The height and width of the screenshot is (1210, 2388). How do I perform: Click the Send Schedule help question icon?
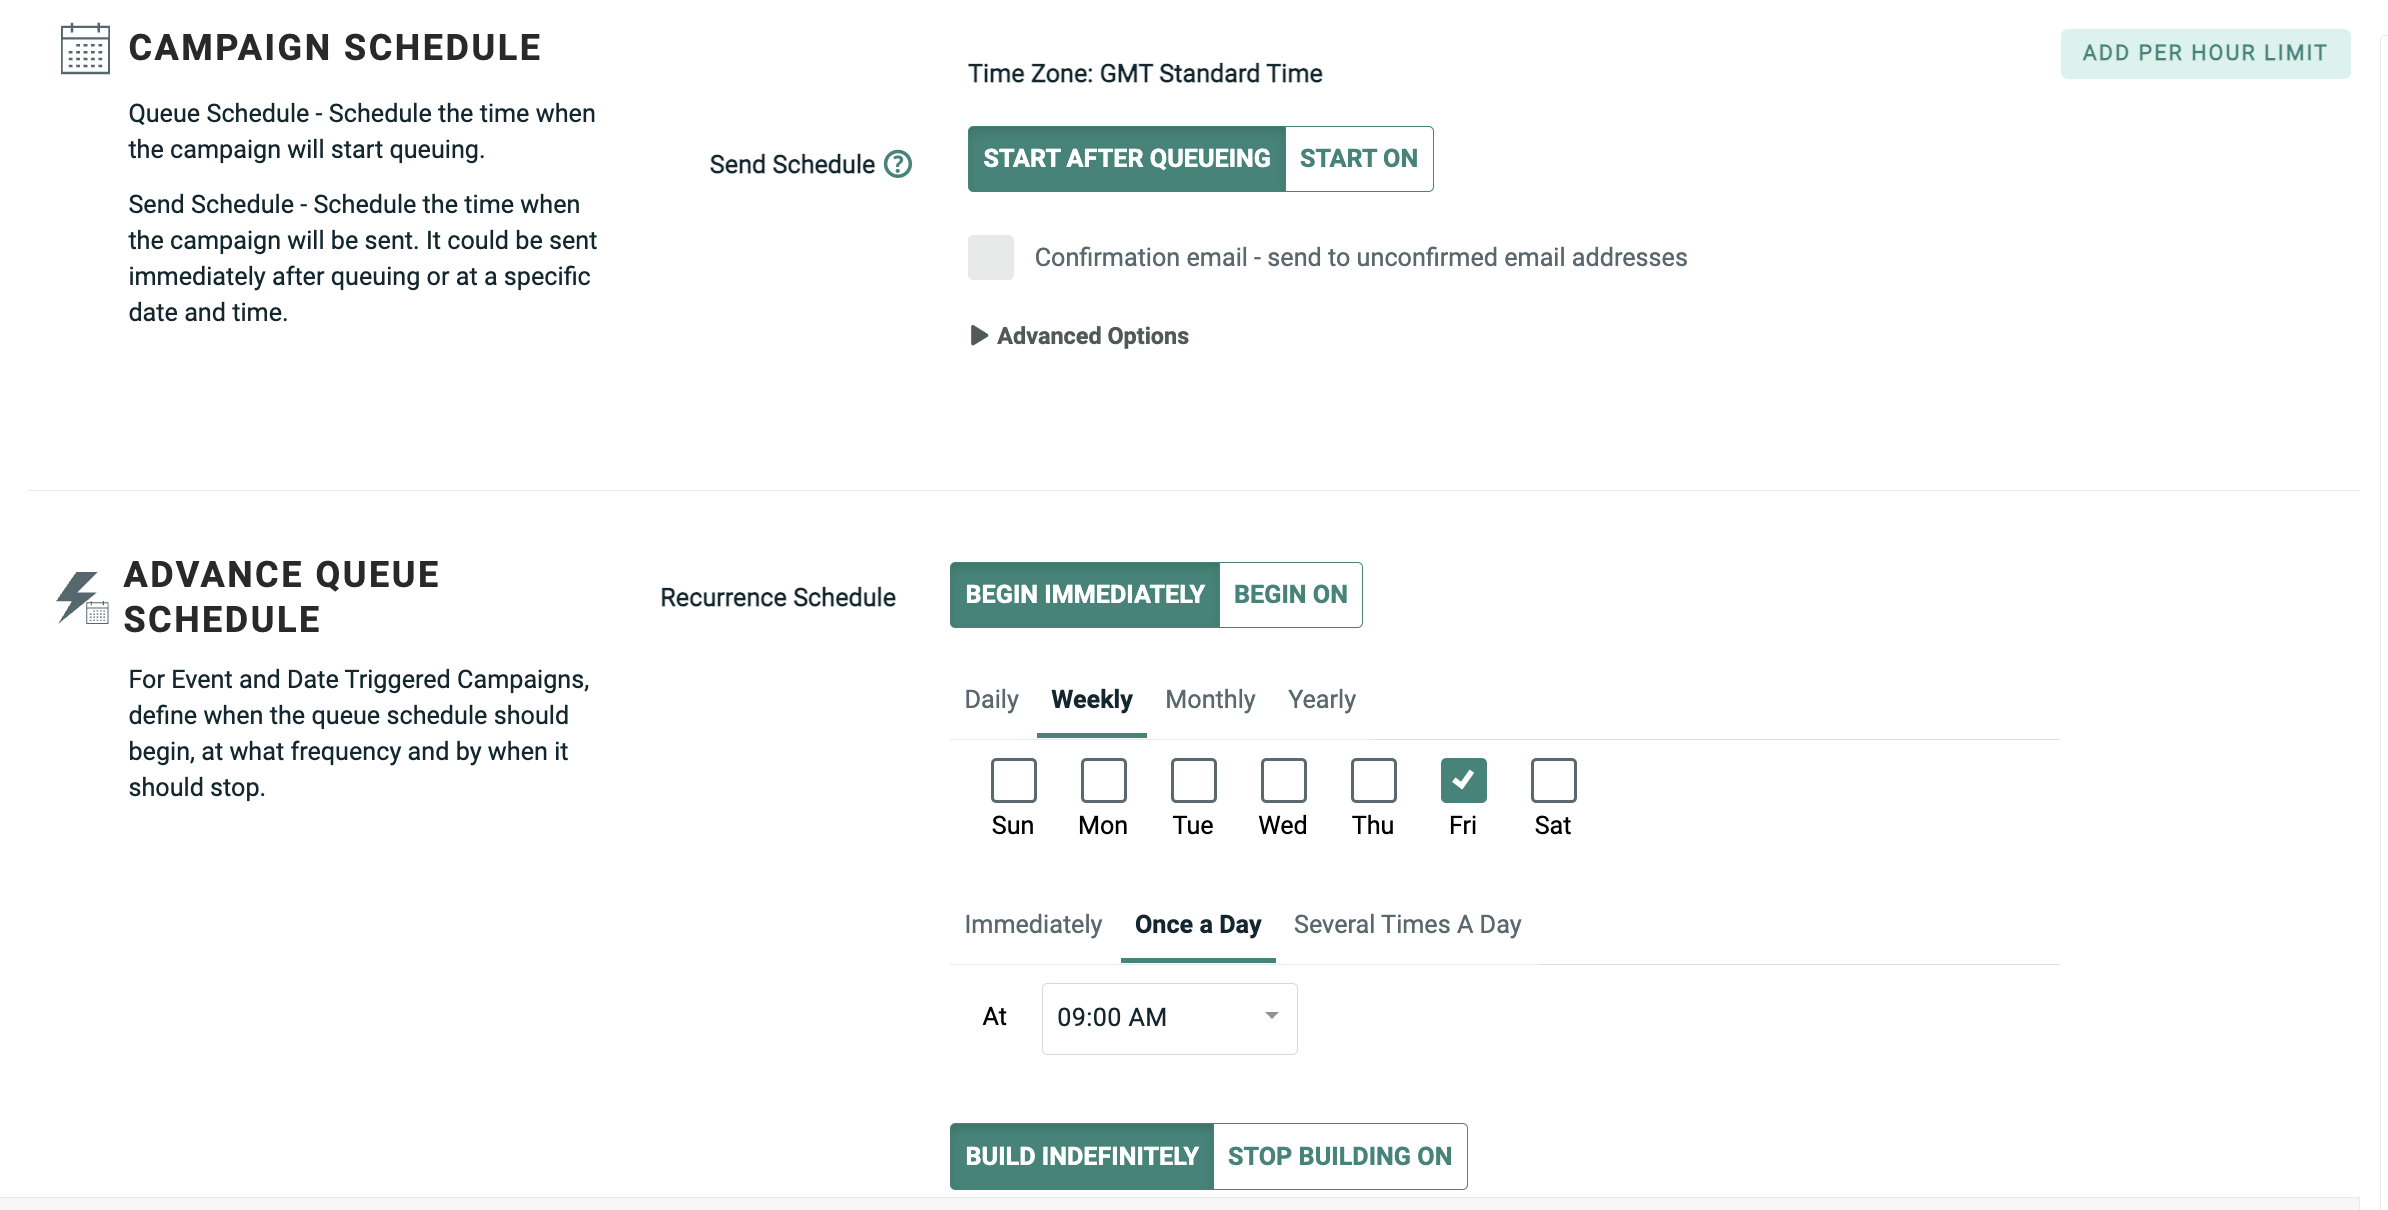coord(898,164)
